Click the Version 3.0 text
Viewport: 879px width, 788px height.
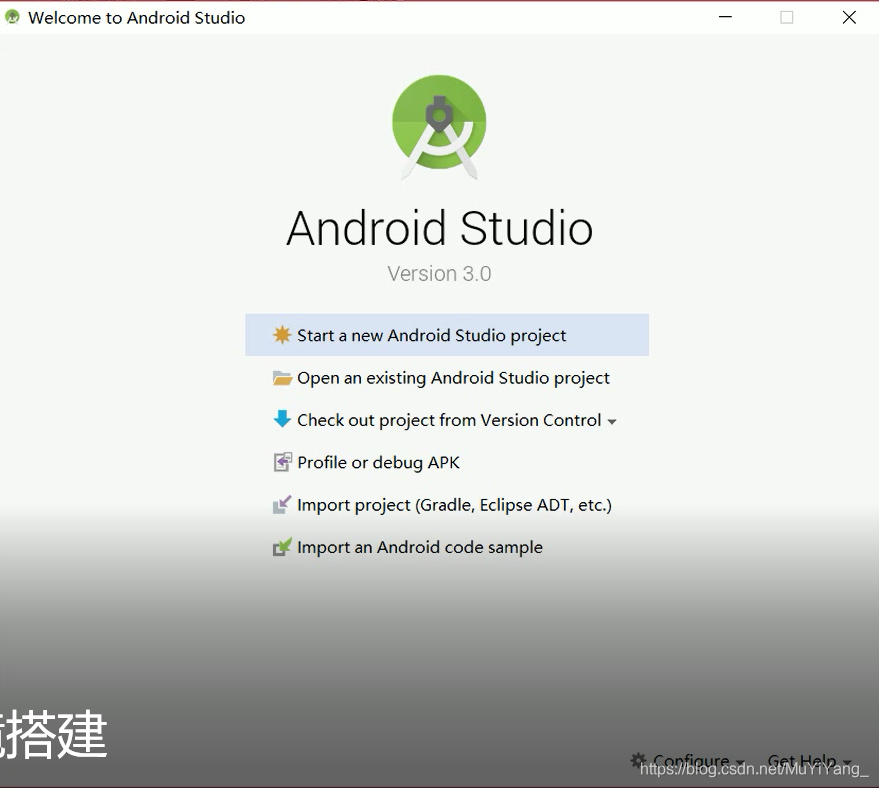point(440,274)
